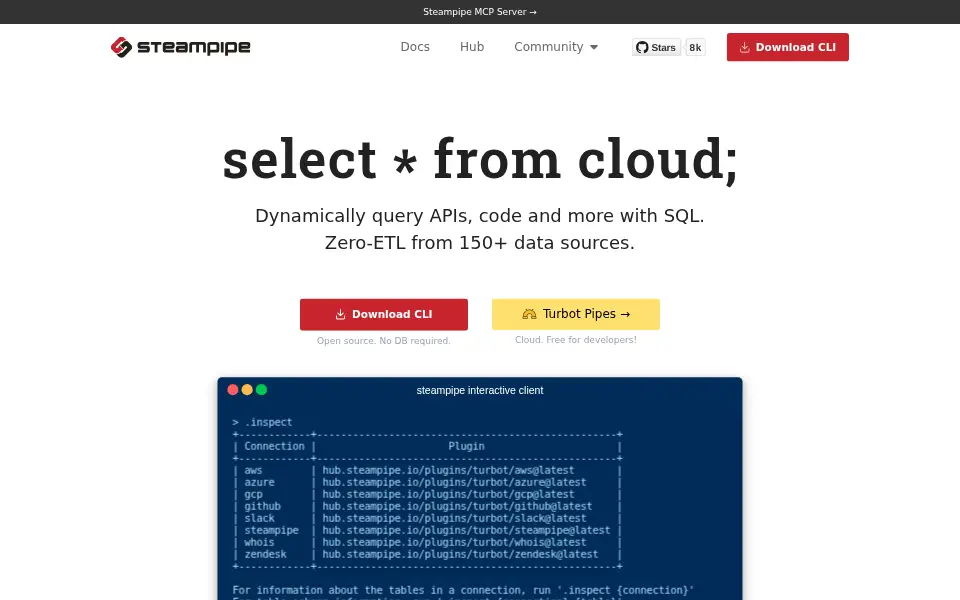Click the 'Open source. No DB required.' caption

pyautogui.click(x=384, y=341)
